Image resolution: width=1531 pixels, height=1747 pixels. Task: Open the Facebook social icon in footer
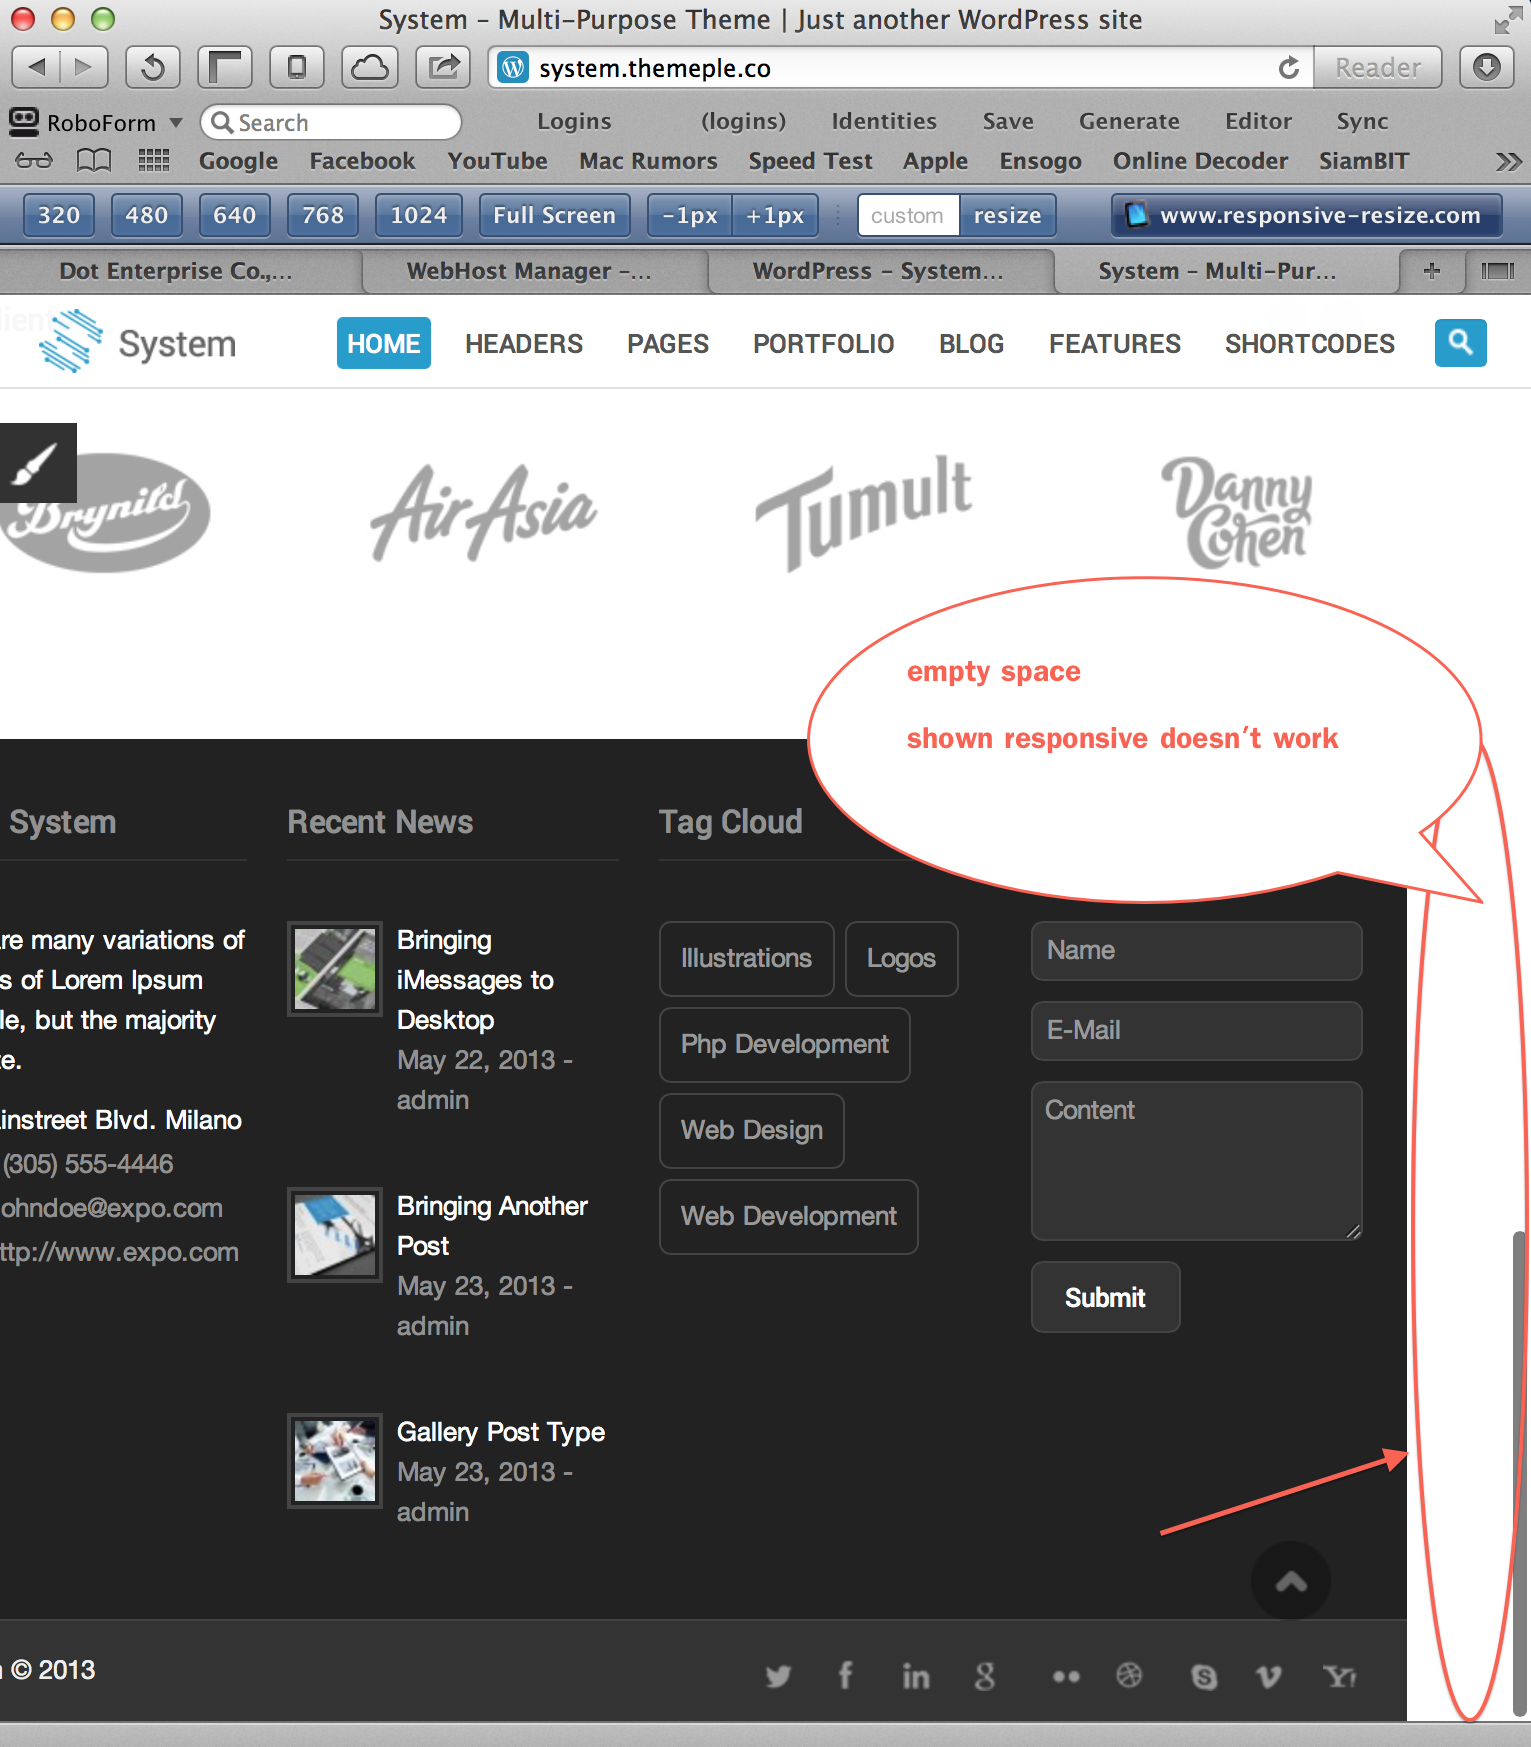[x=845, y=1675]
